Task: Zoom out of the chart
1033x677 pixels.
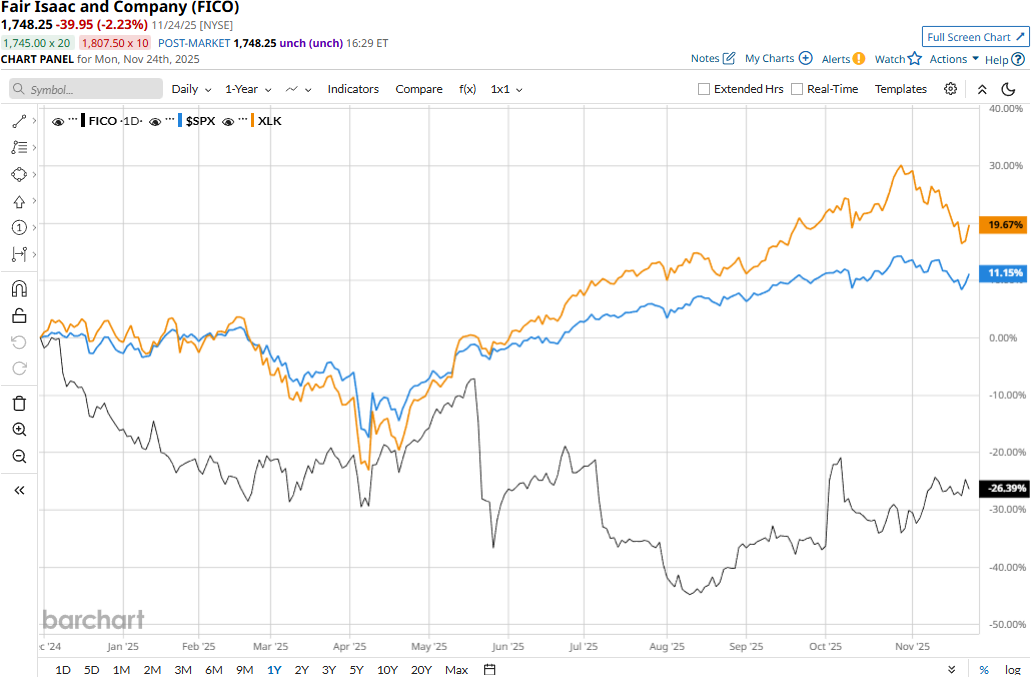Action: click(x=19, y=456)
